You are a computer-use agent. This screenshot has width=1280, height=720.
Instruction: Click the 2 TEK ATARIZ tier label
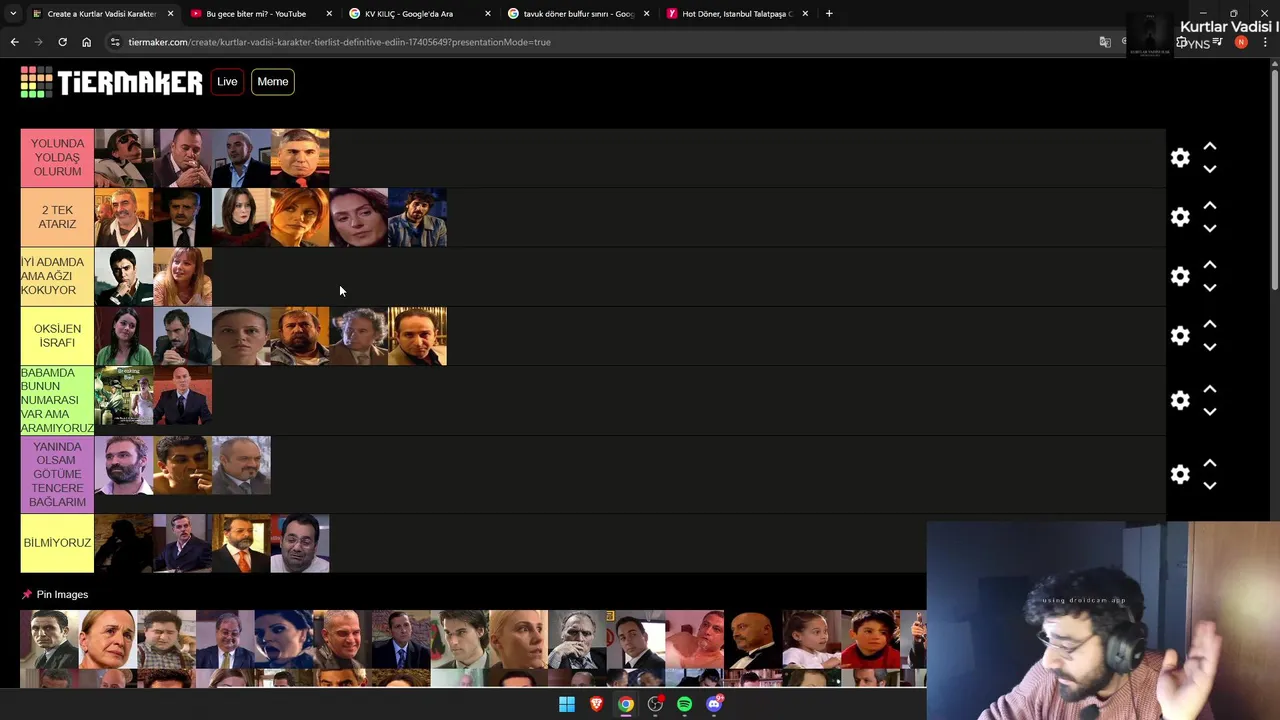[x=57, y=217]
